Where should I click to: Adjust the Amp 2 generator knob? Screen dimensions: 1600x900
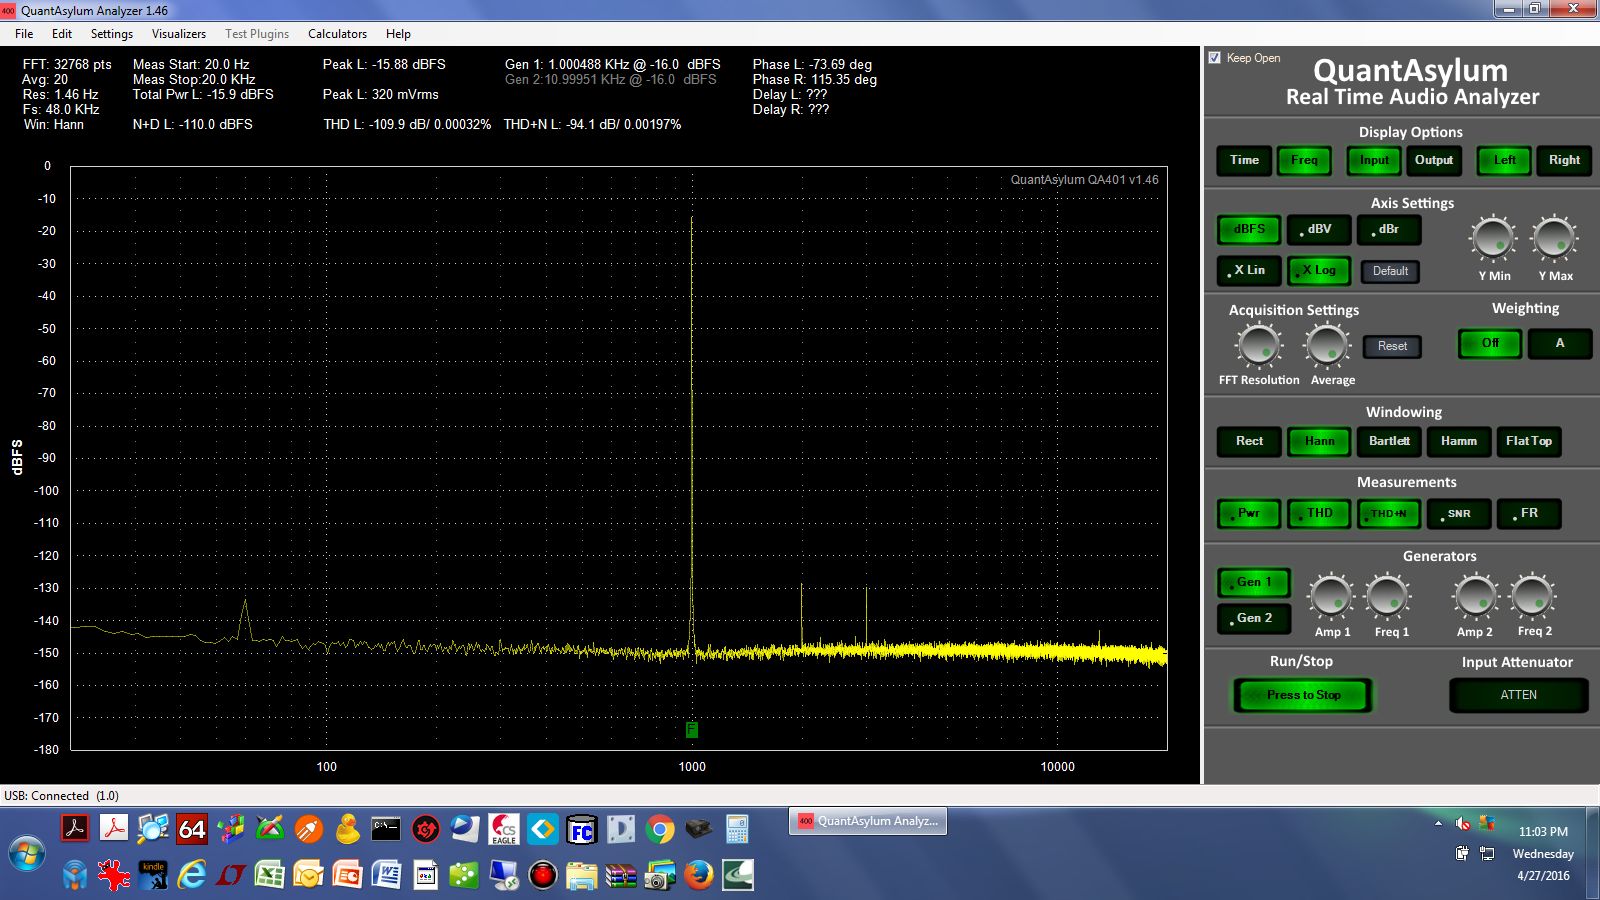(x=1475, y=597)
